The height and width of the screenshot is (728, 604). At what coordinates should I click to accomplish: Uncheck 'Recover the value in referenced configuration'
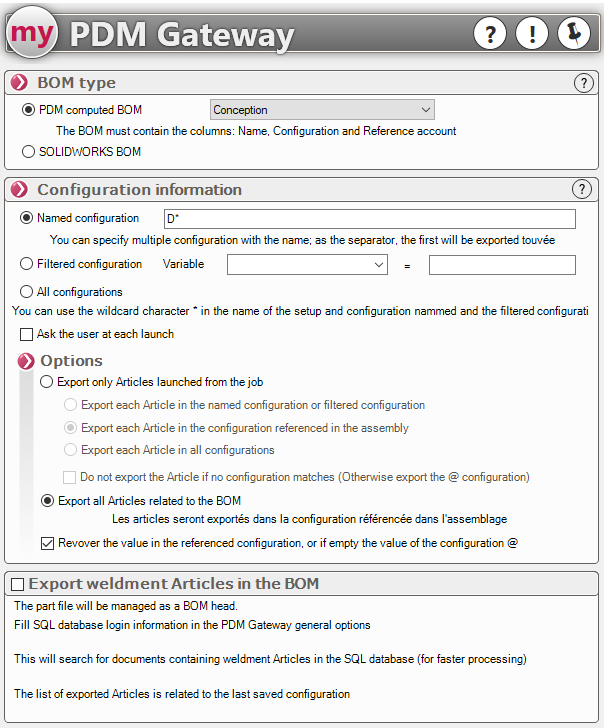tap(47, 543)
